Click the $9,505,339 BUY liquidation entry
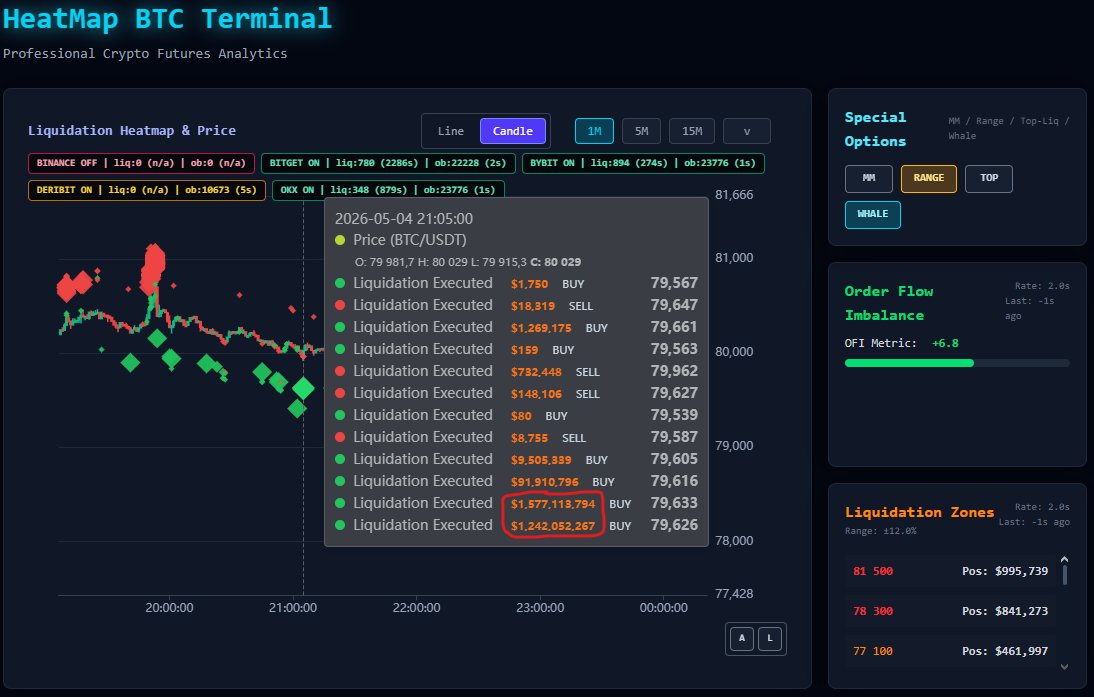This screenshot has height=697, width=1094. (x=516, y=460)
